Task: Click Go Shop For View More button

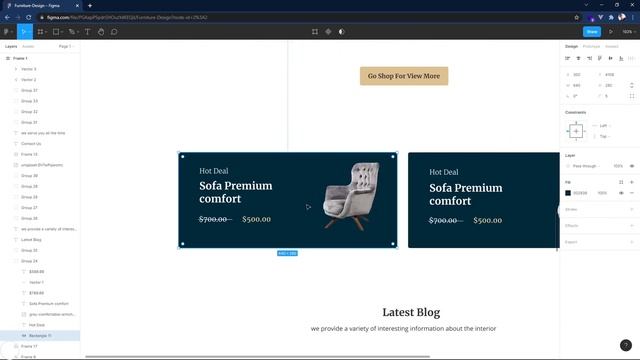Action: pos(404,76)
